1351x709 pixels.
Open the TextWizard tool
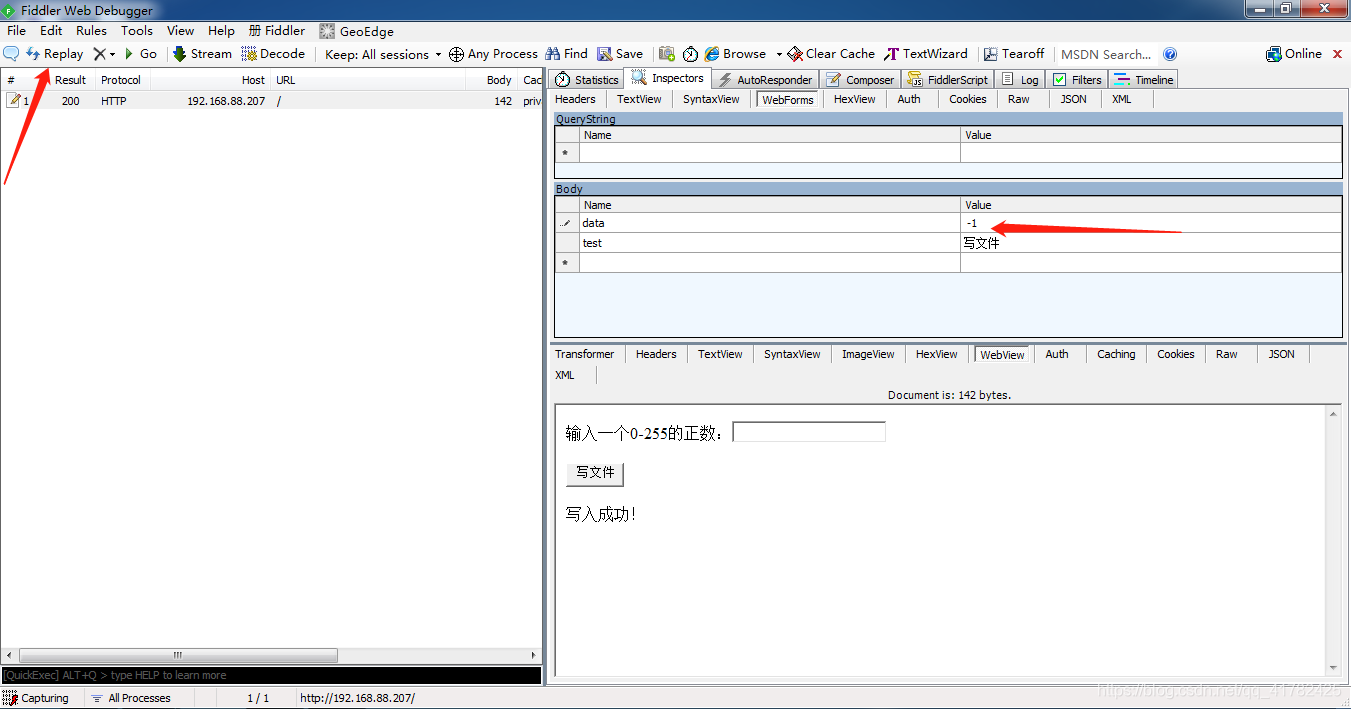point(926,54)
